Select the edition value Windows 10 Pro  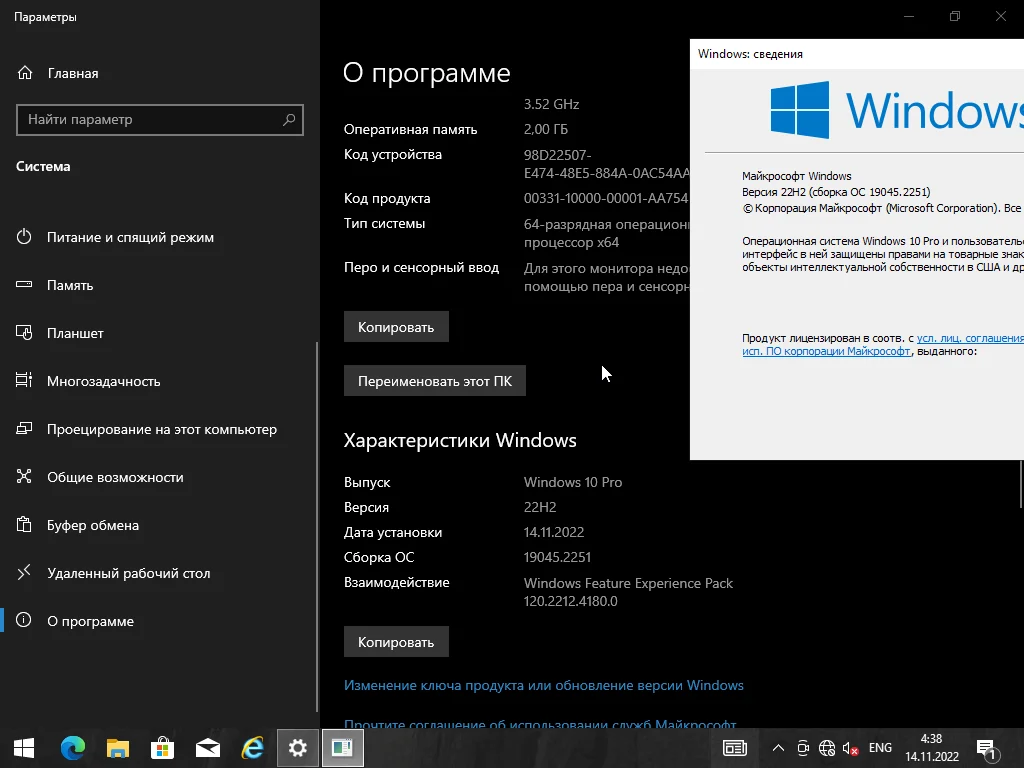(573, 482)
